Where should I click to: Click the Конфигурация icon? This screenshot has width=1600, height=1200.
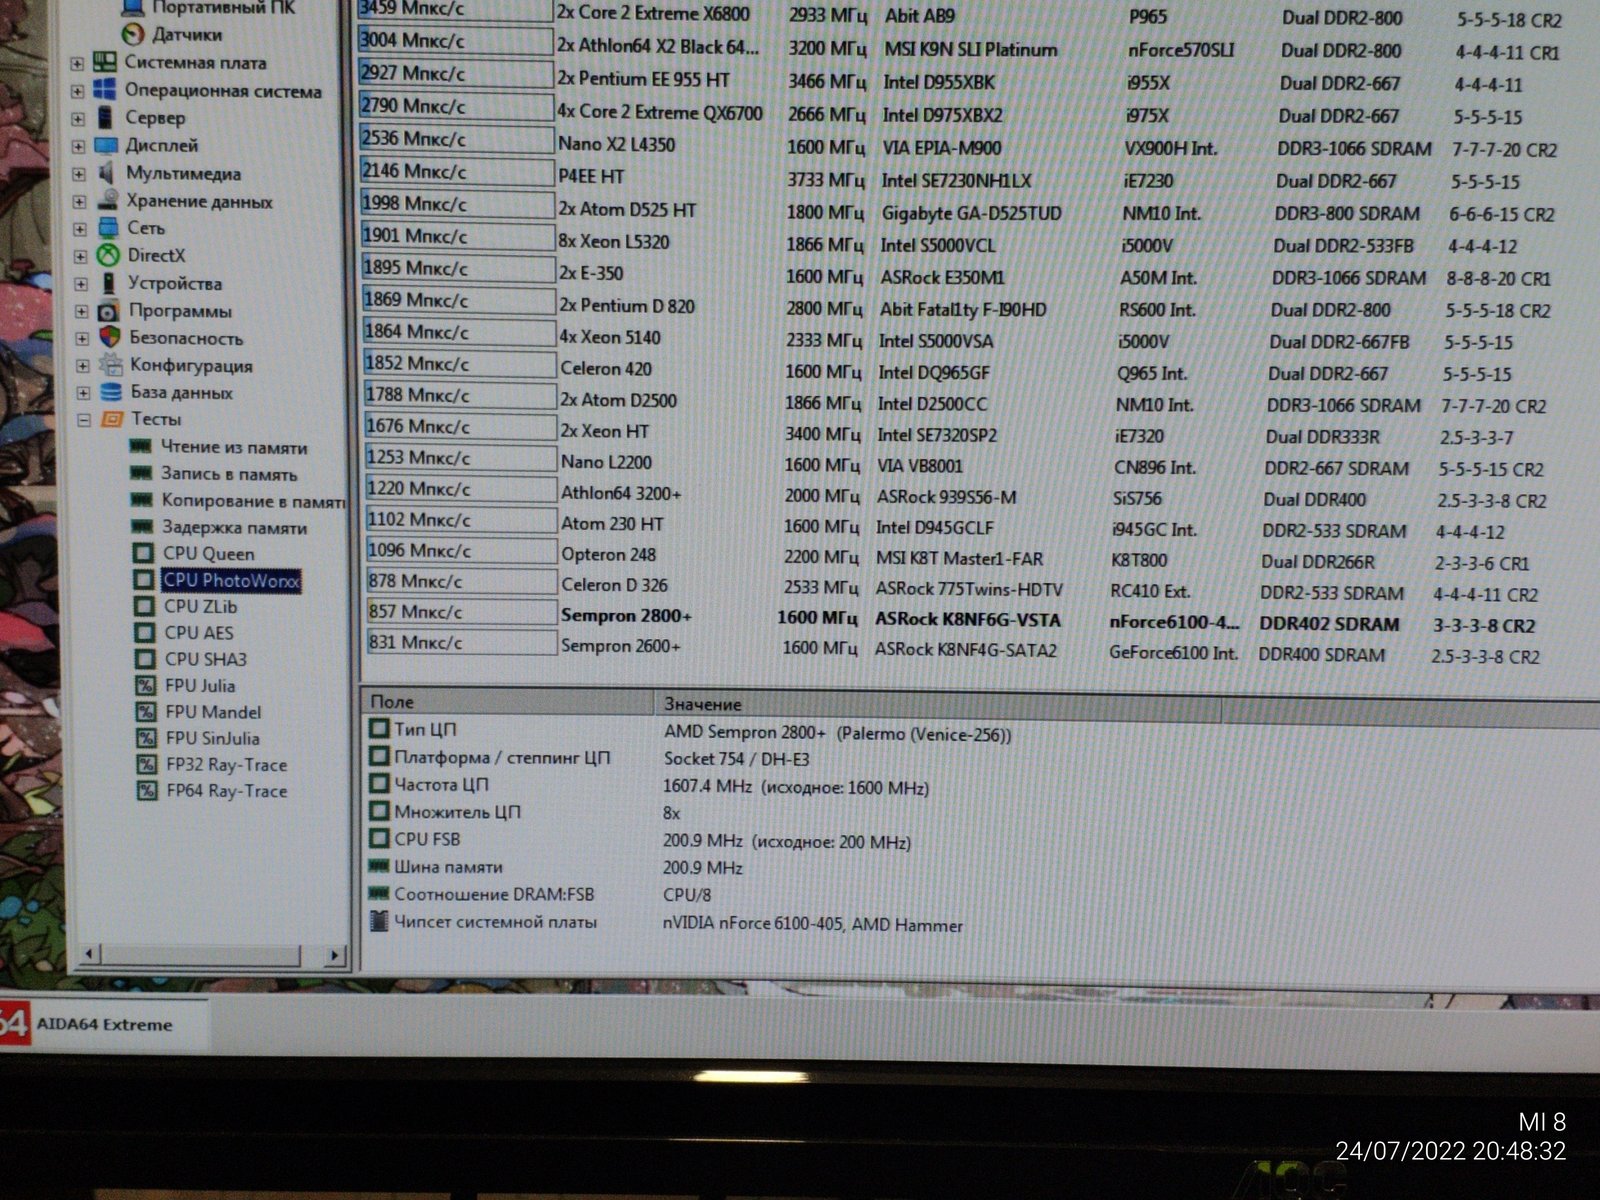[110, 365]
